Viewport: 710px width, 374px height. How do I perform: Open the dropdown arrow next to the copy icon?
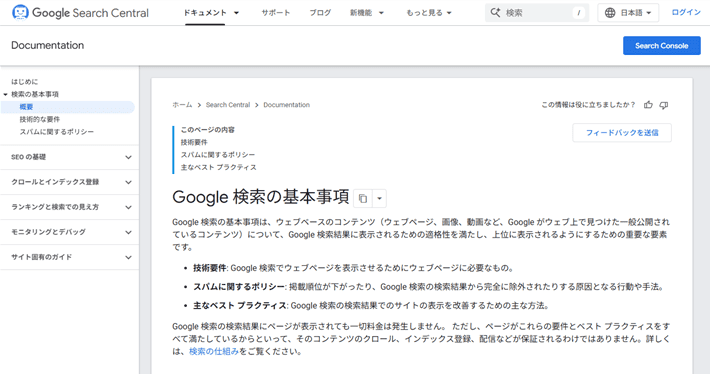click(x=379, y=198)
